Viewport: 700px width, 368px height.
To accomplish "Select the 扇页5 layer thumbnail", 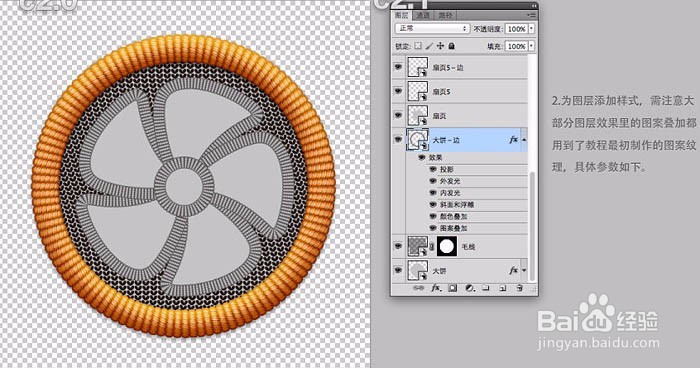I will click(418, 91).
